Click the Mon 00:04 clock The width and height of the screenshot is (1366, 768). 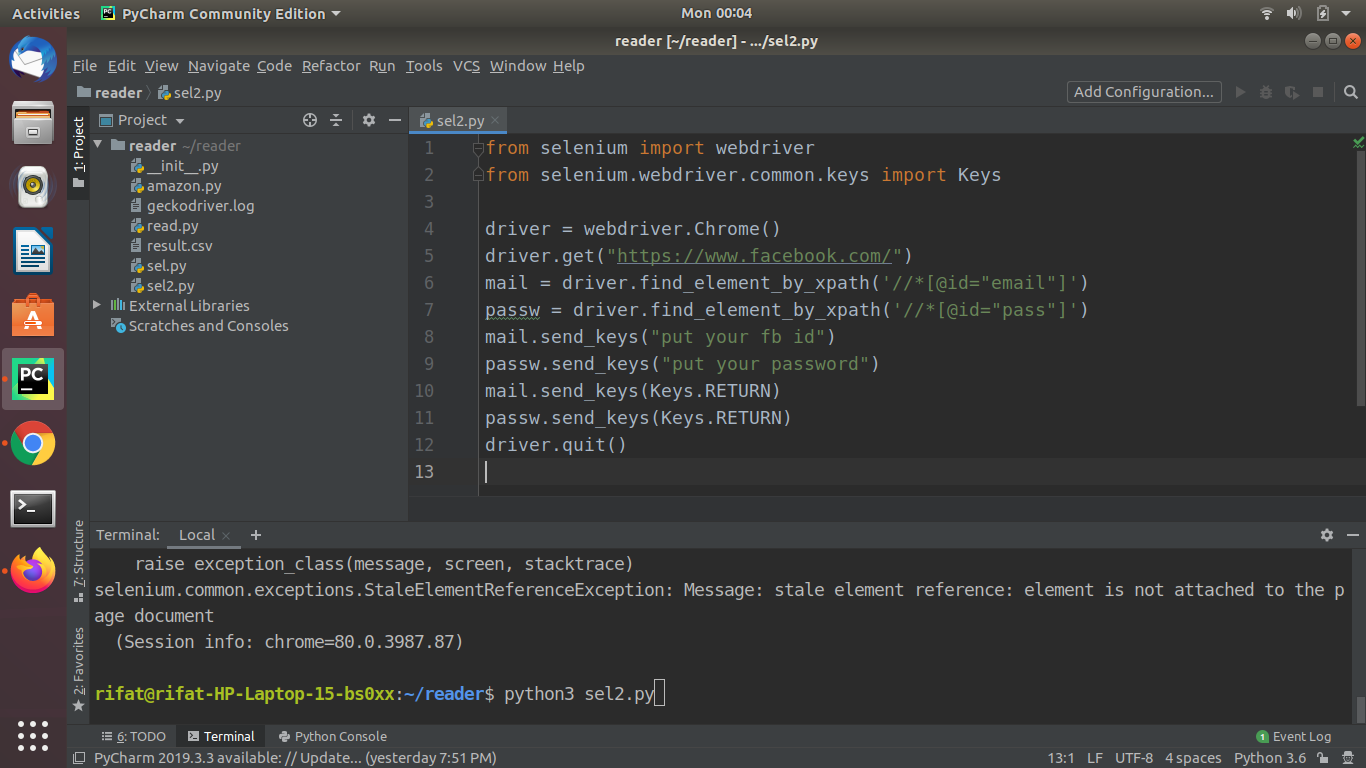tap(716, 13)
